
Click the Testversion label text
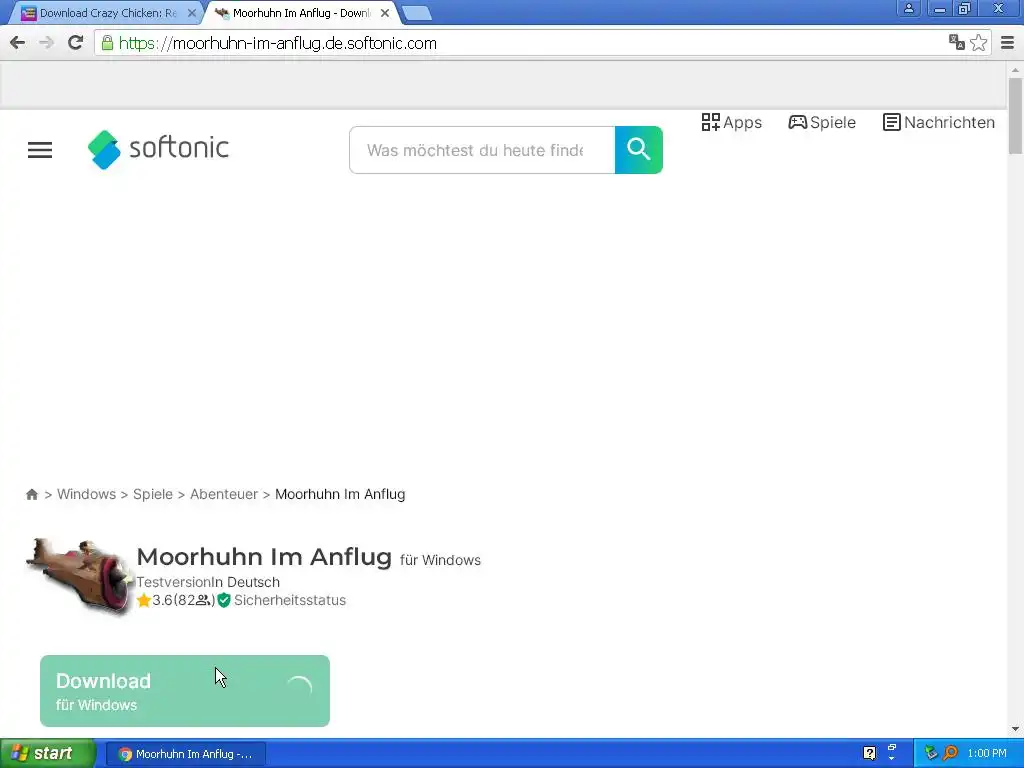(173, 582)
